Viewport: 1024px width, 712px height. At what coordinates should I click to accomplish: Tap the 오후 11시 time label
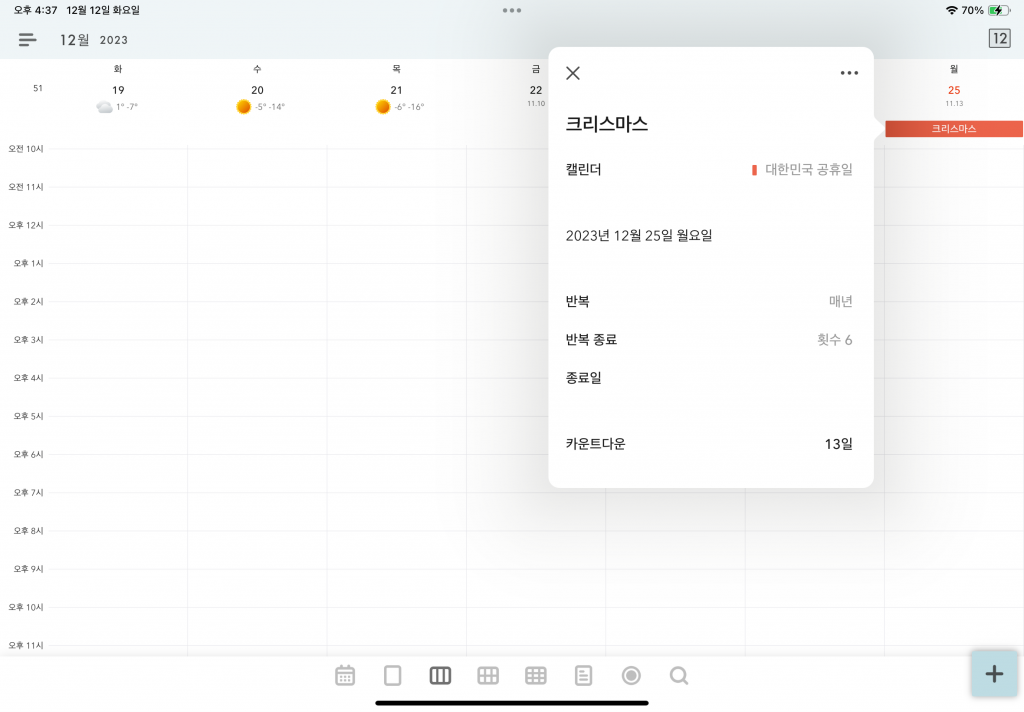click(x=25, y=645)
